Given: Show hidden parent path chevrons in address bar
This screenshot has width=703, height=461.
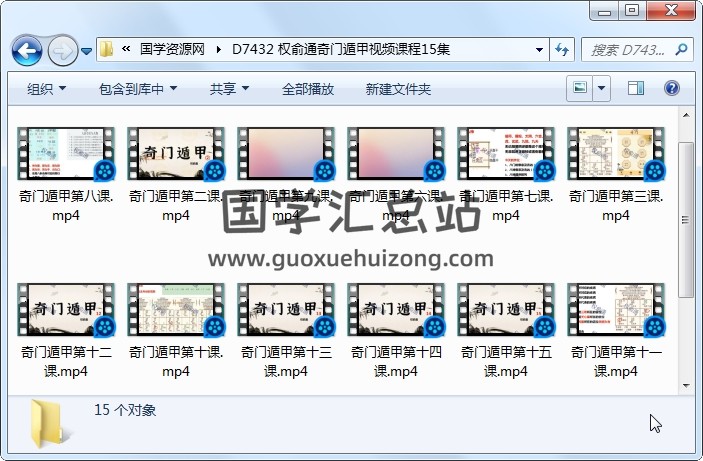Looking at the screenshot, I should click(x=126, y=49).
